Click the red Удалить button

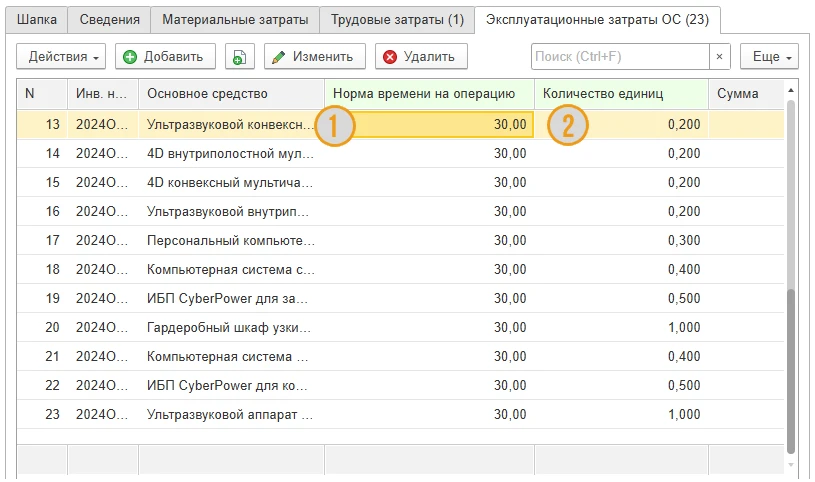click(421, 57)
